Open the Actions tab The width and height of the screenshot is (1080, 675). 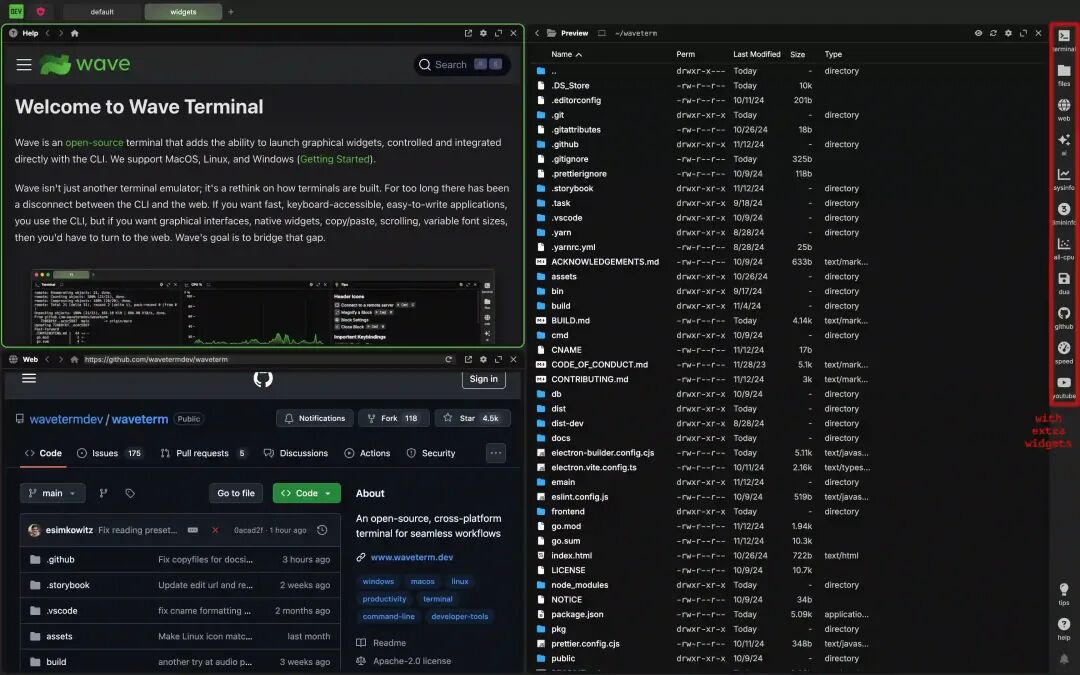point(367,453)
